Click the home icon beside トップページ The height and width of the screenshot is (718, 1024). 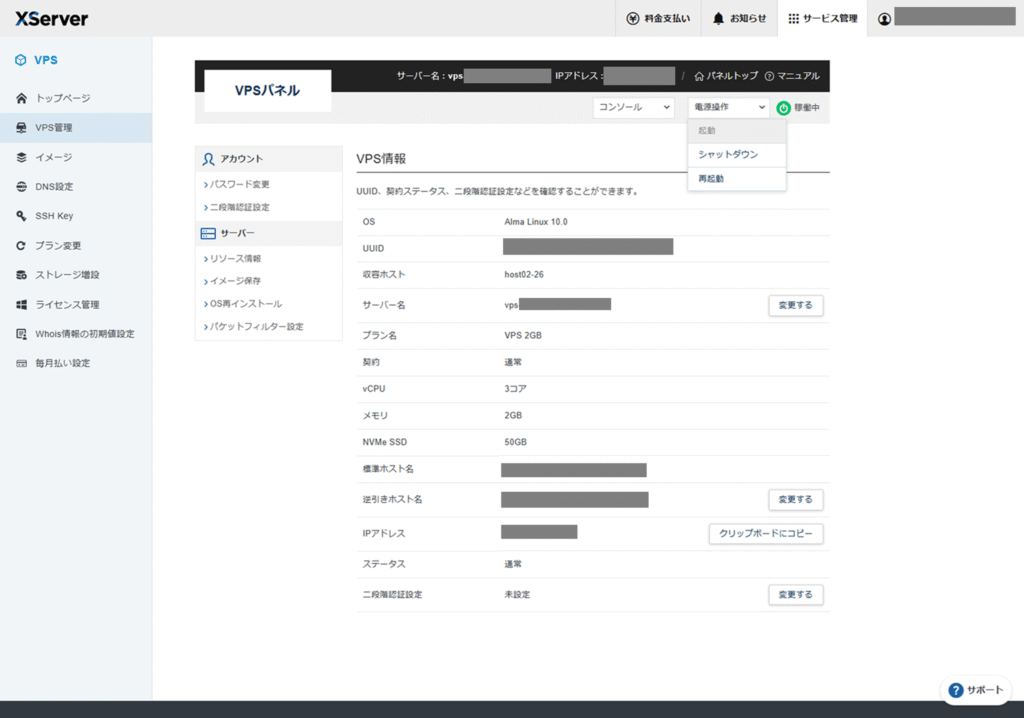point(21,98)
